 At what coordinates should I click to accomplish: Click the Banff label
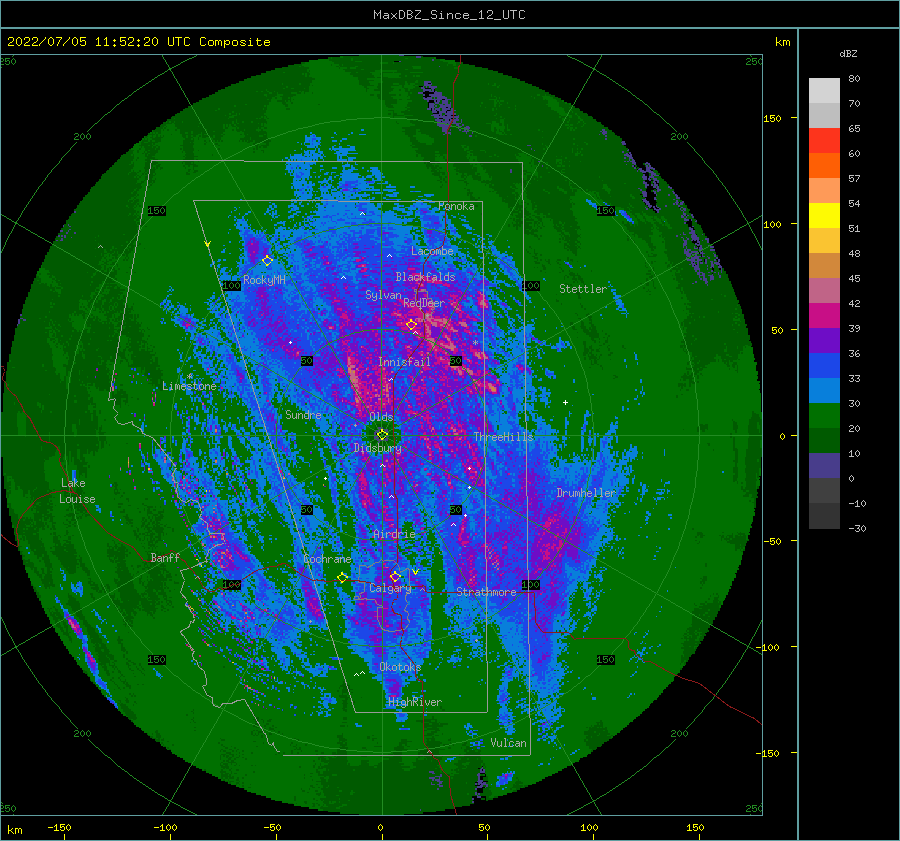tap(165, 557)
